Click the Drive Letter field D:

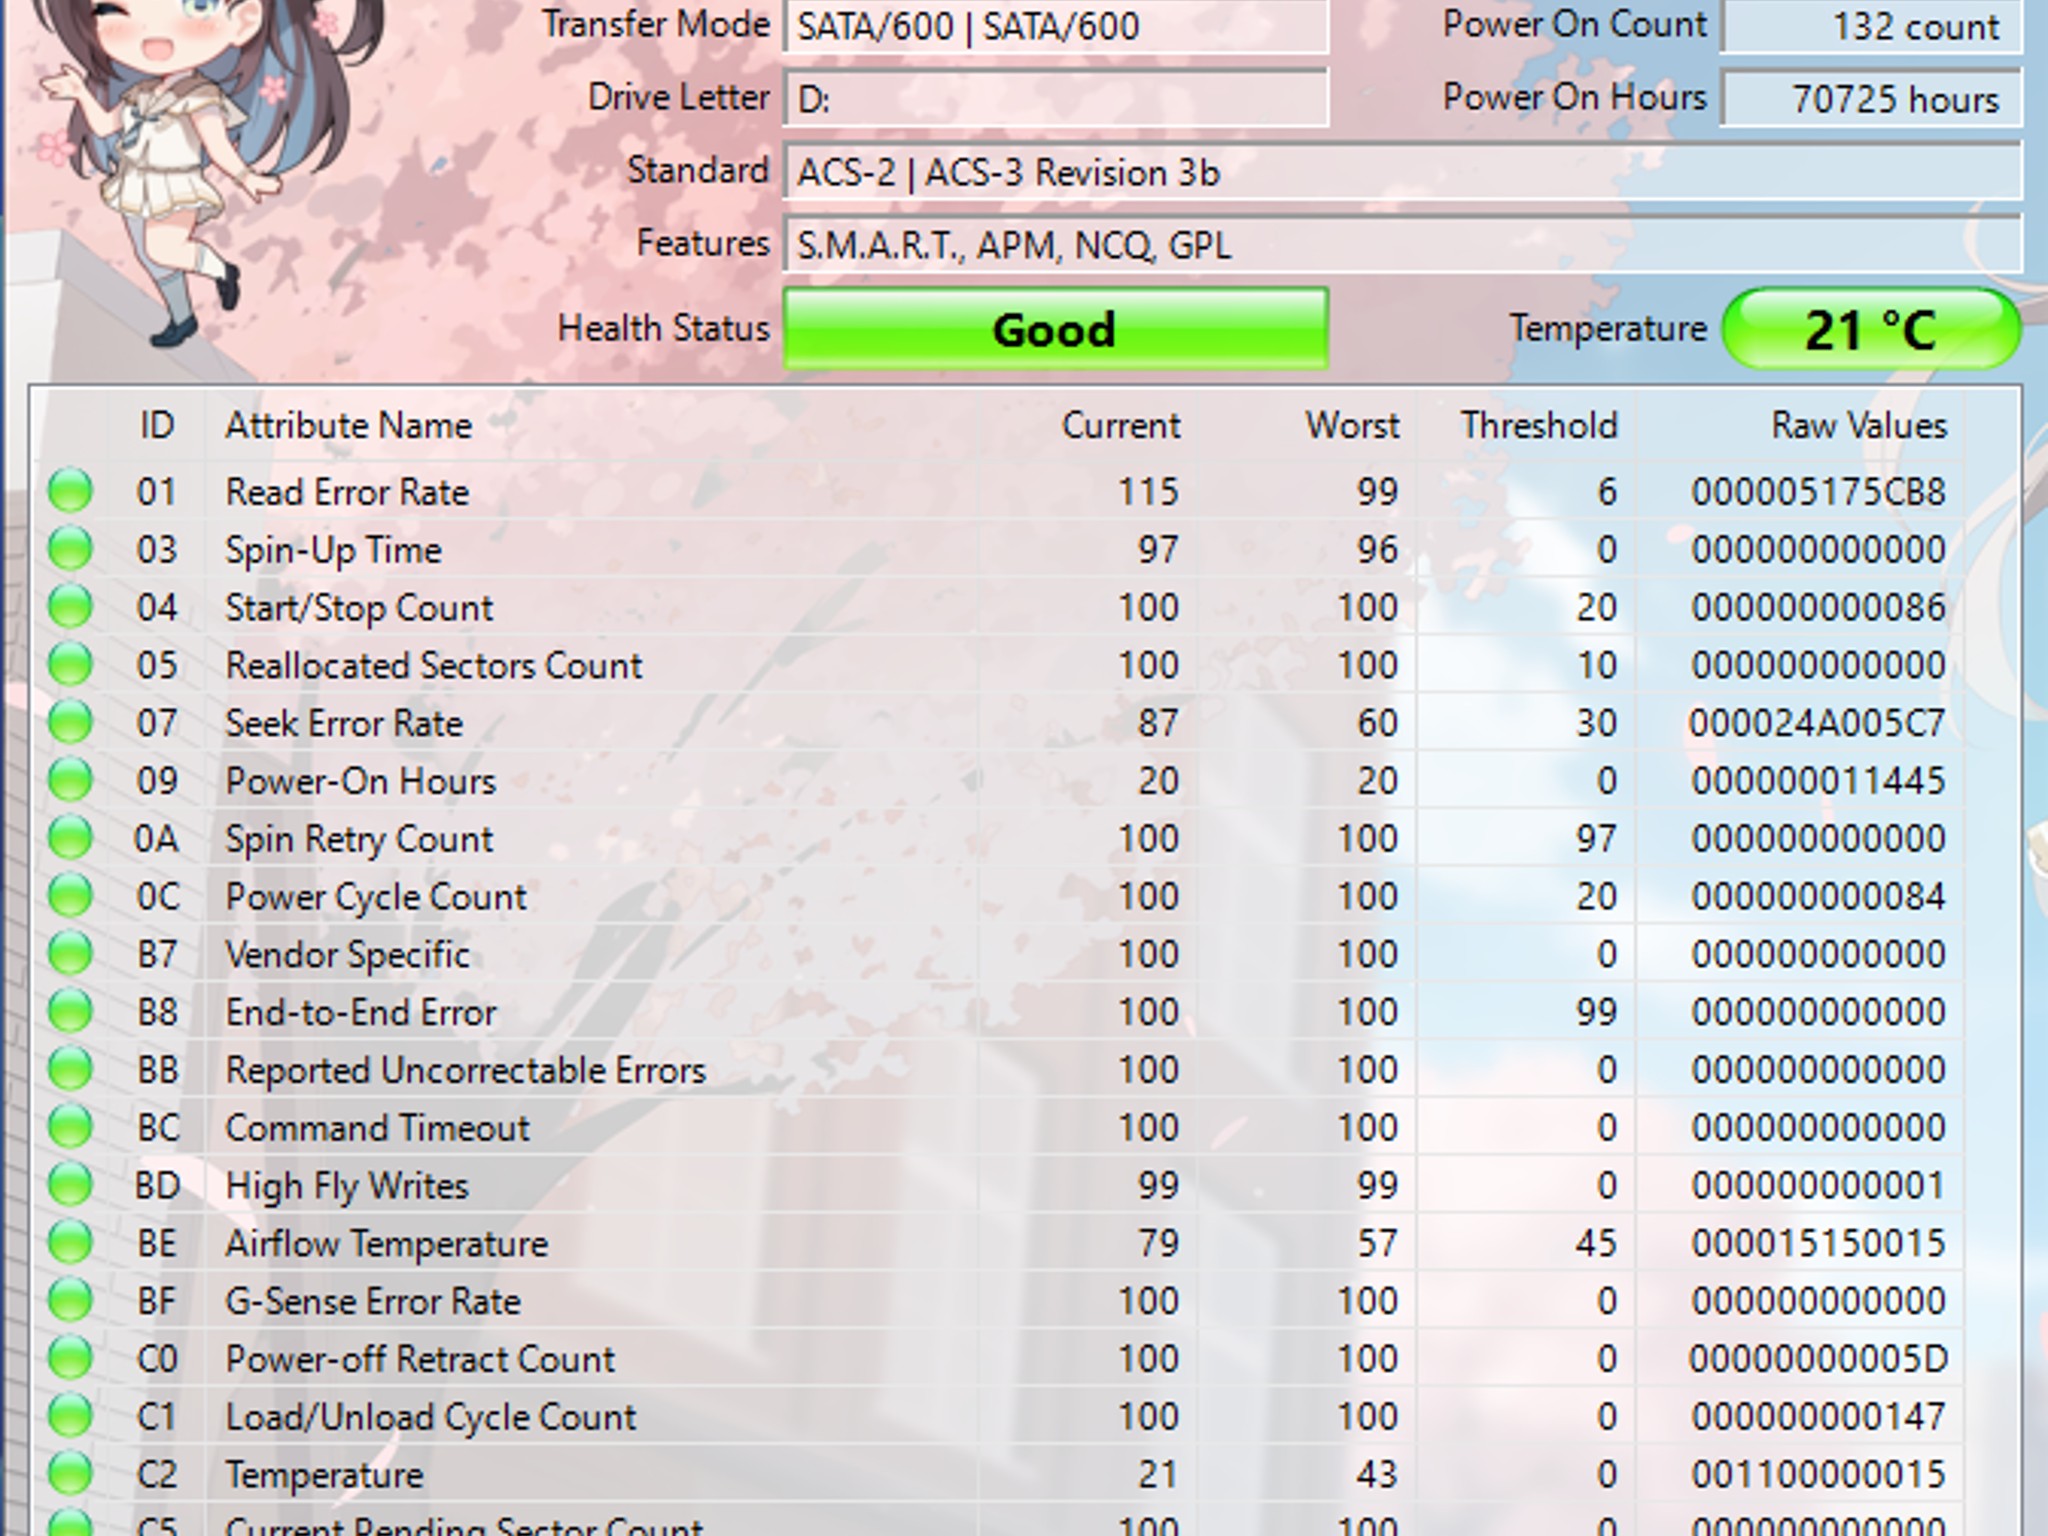pyautogui.click(x=1055, y=98)
